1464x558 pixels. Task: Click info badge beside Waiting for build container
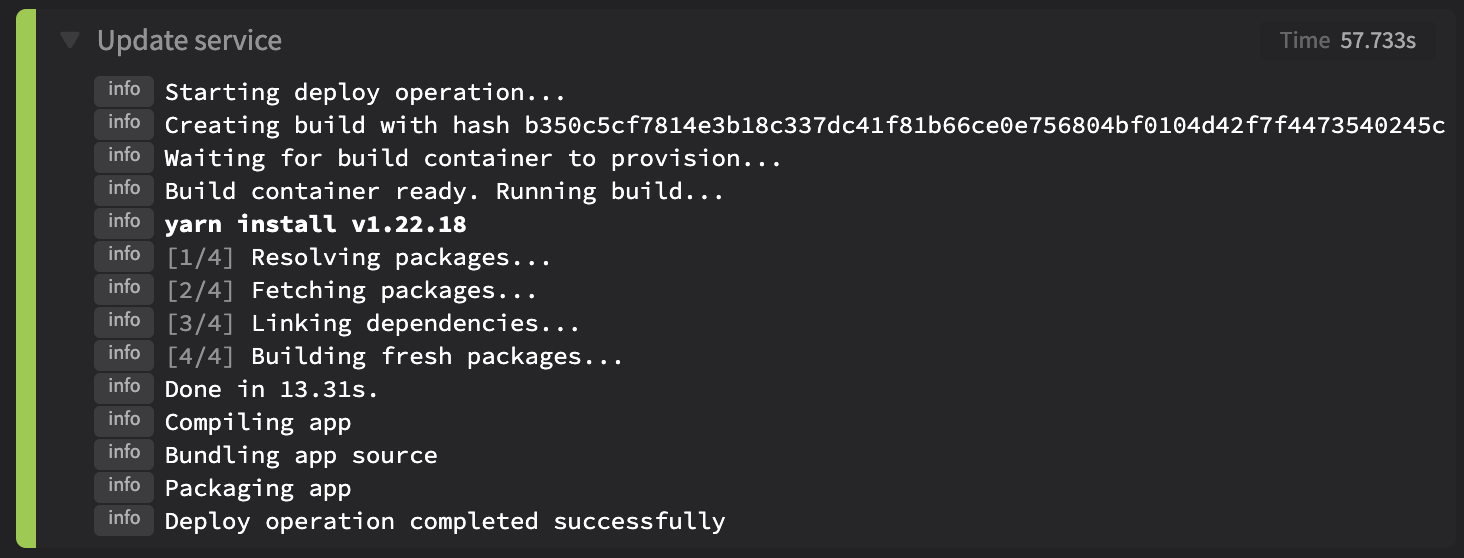124,157
